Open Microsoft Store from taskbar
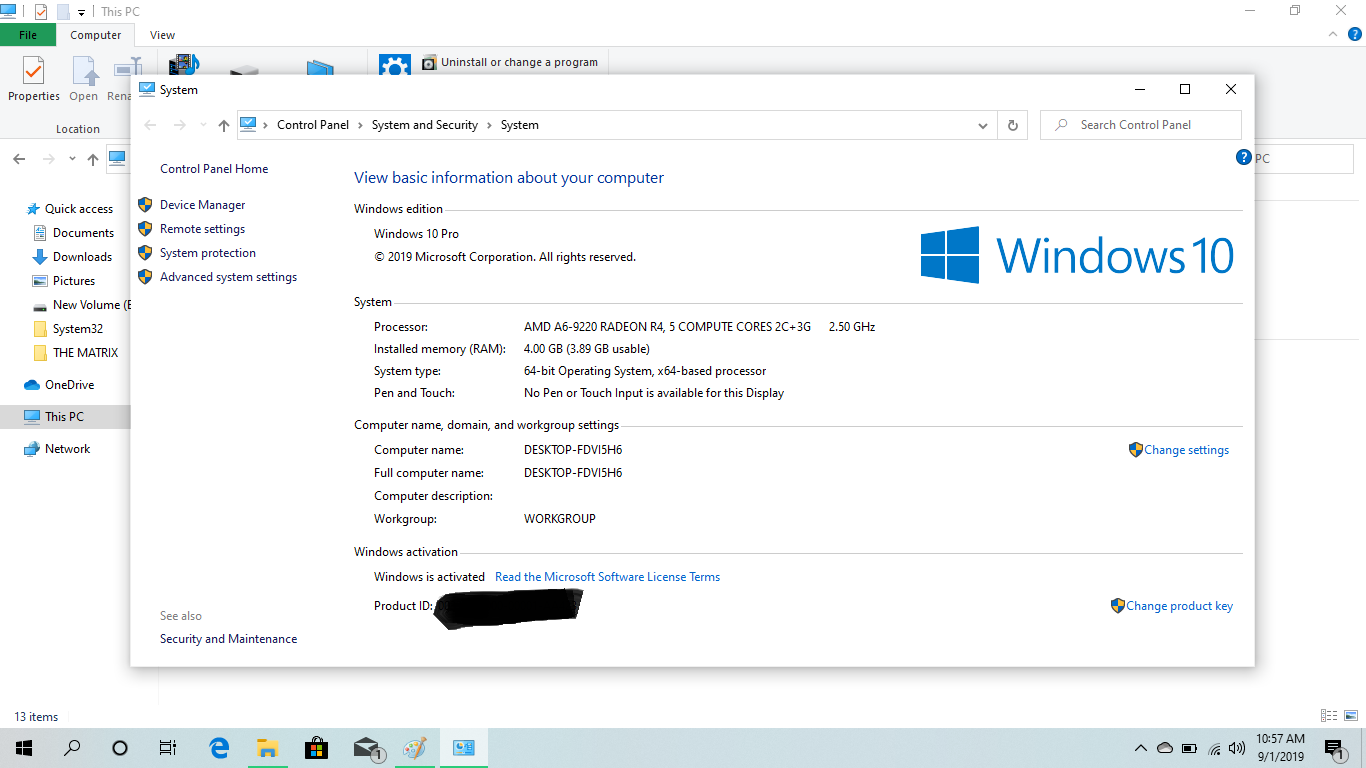The image size is (1366, 768). pos(317,748)
